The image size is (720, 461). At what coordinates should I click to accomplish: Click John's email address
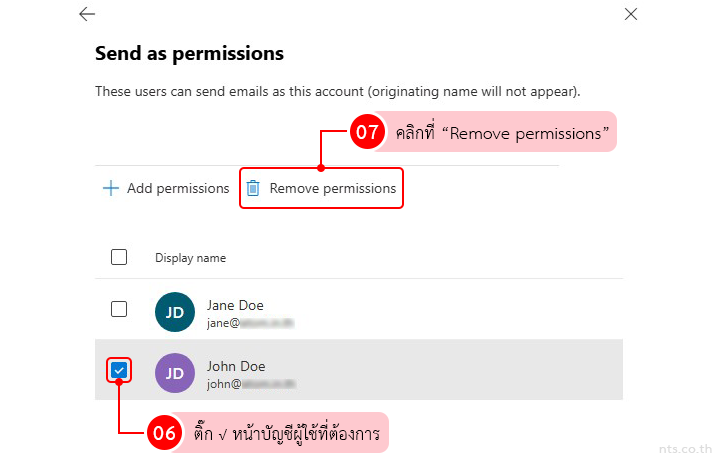point(250,384)
